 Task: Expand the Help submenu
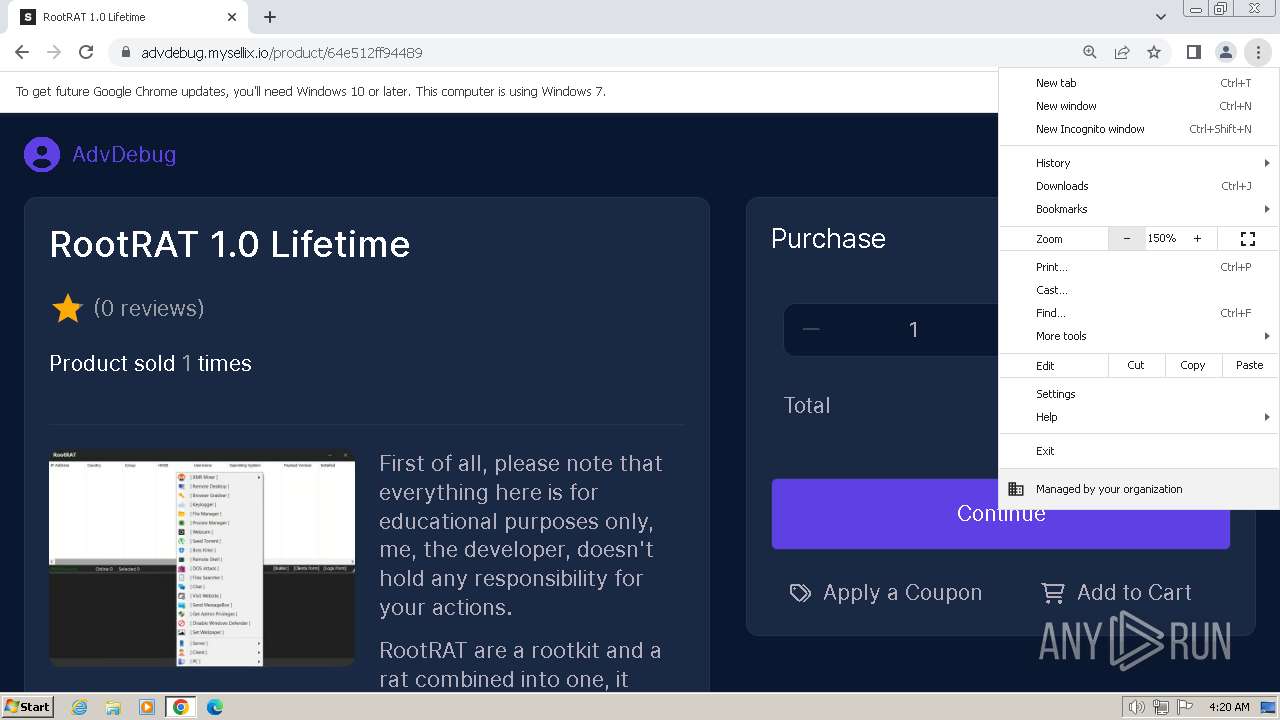click(x=1138, y=417)
